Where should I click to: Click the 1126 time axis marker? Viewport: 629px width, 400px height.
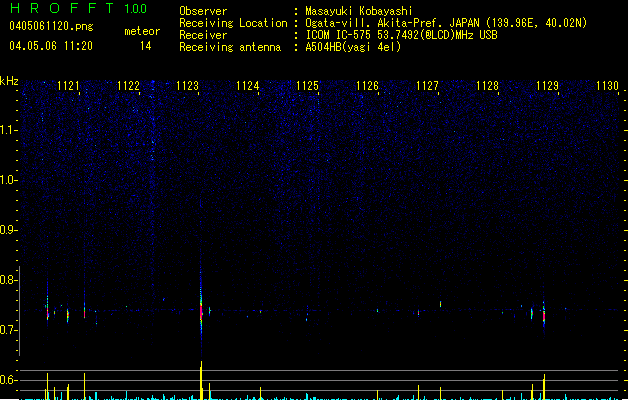pyautogui.click(x=367, y=86)
